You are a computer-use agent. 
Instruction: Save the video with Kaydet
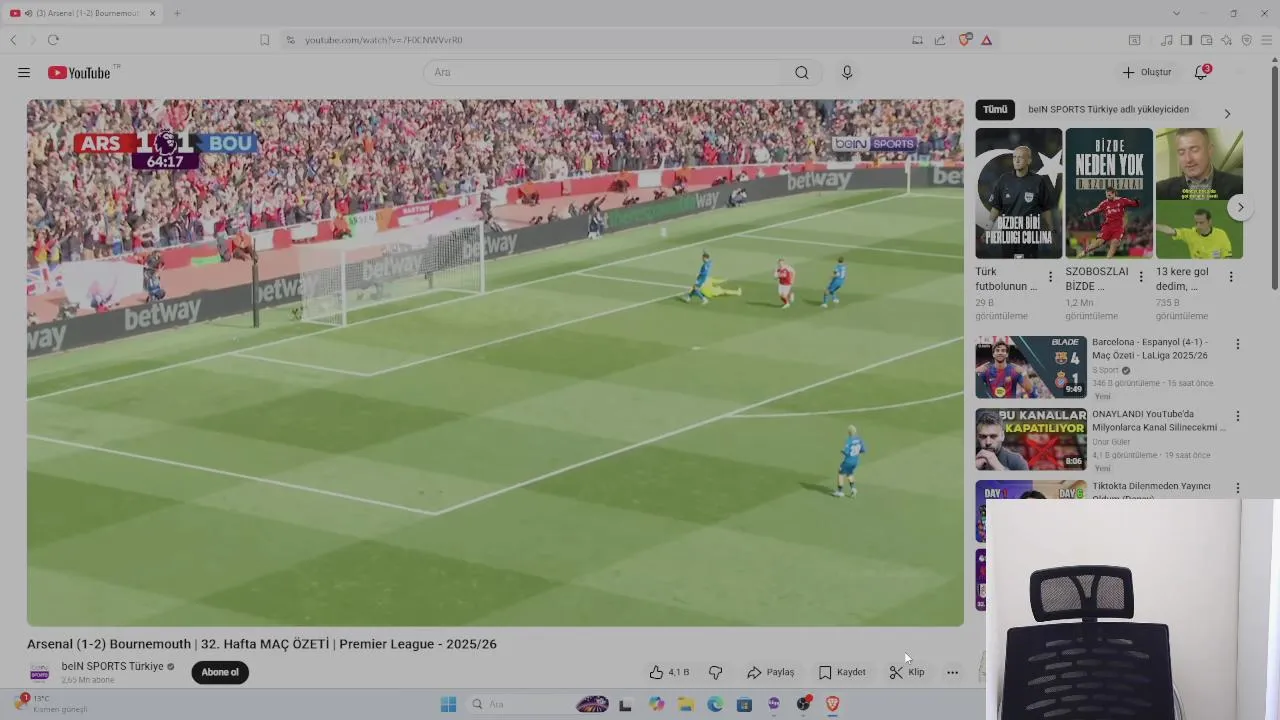[x=842, y=673]
